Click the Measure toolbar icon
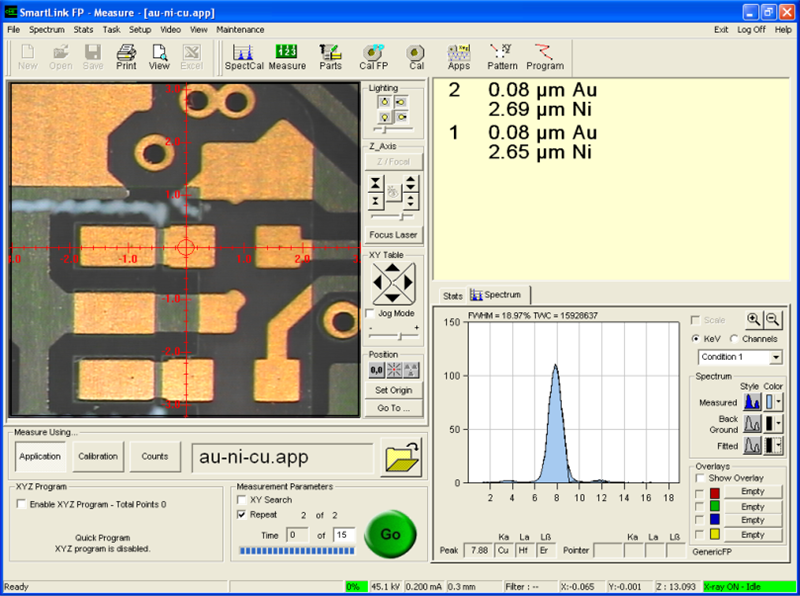Image resolution: width=800 pixels, height=596 pixels. tap(287, 56)
